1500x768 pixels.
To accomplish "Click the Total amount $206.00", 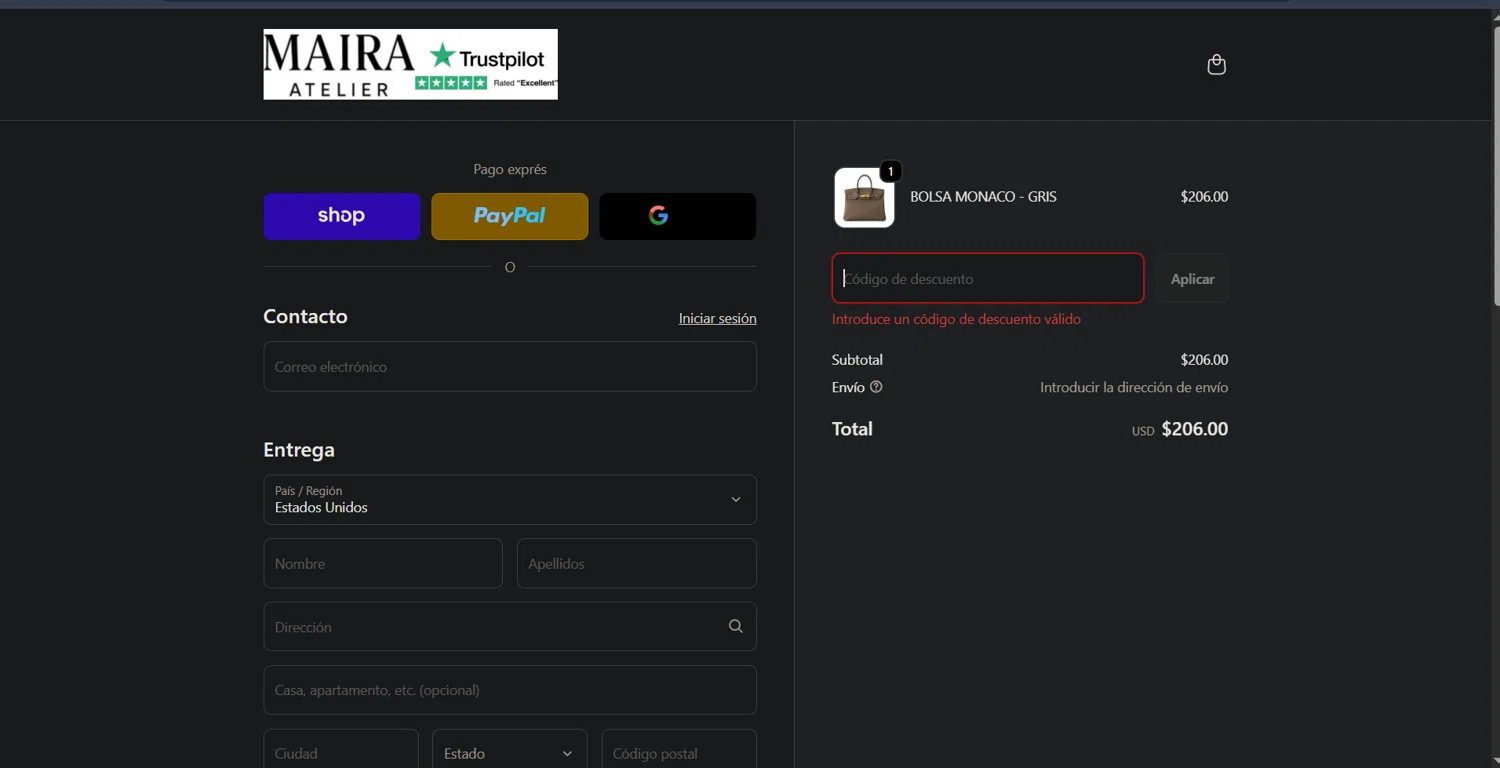I will point(1194,429).
